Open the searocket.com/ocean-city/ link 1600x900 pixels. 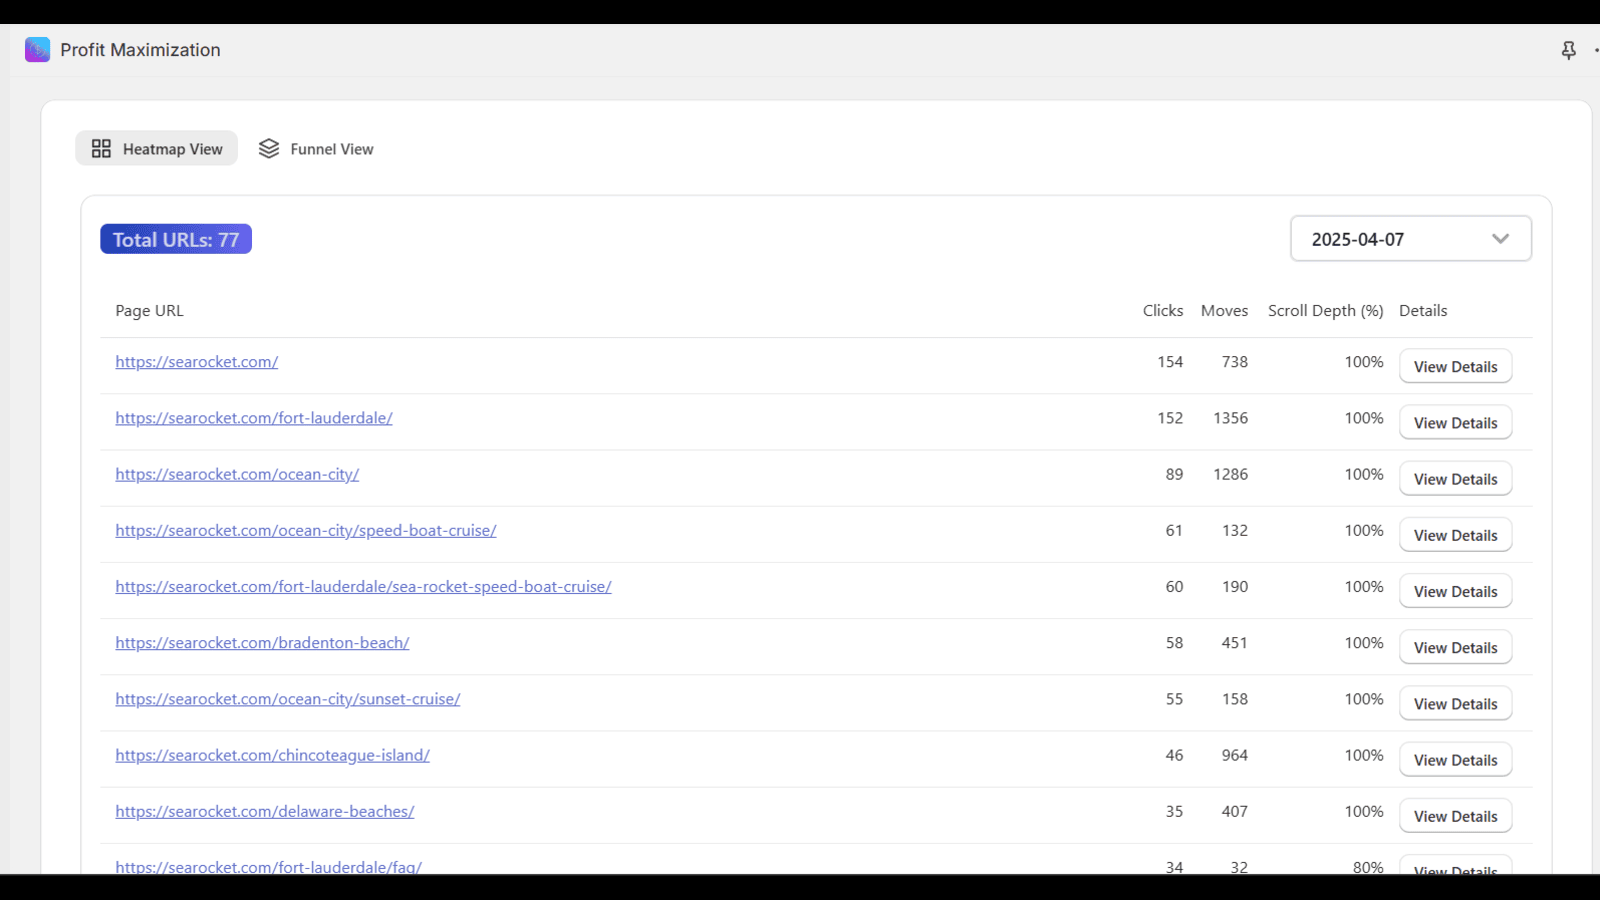click(x=237, y=474)
